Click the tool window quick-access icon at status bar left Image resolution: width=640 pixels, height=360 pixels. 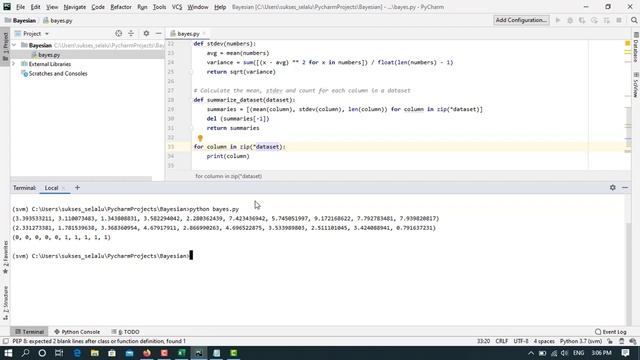(5, 341)
